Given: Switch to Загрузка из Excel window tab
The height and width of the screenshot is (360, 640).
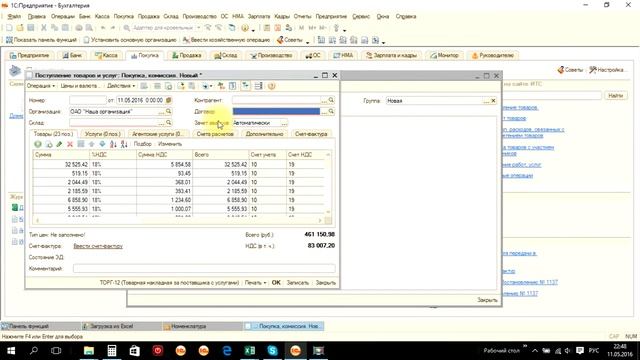Looking at the screenshot, I should click(121, 326).
